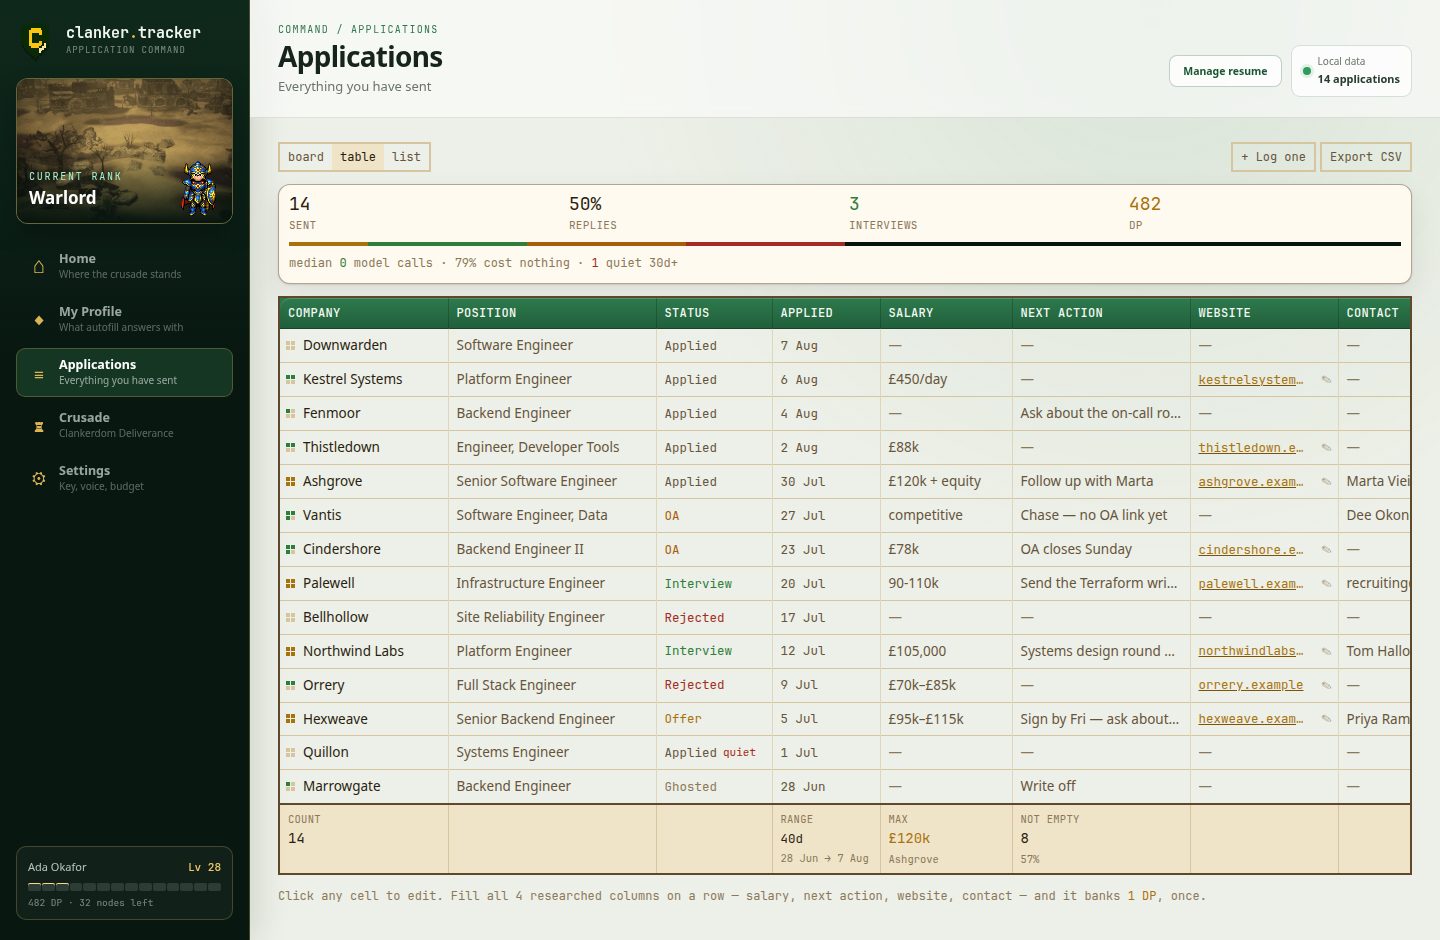
Task: Click the 'Site Reliability Engineer' position cell
Action: coord(552,618)
